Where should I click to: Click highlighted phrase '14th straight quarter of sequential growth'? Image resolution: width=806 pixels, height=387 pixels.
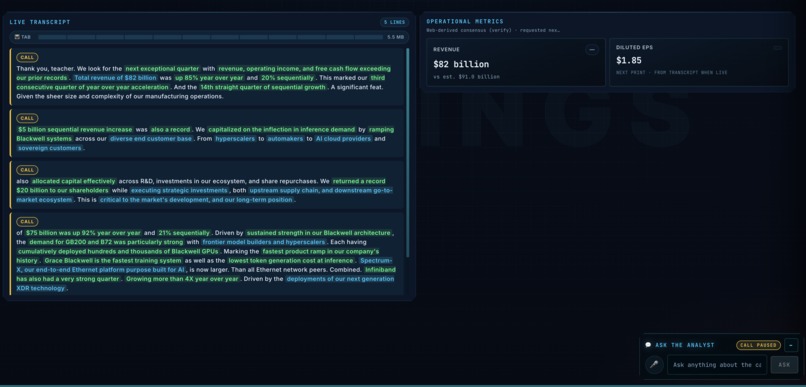[x=263, y=87]
